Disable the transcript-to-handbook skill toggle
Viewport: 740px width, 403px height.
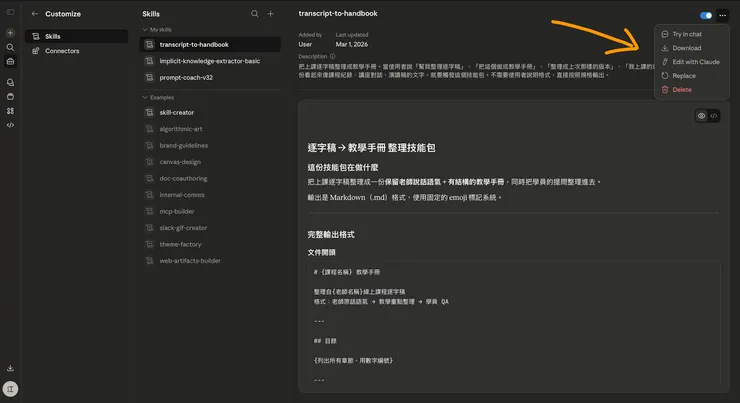(706, 16)
